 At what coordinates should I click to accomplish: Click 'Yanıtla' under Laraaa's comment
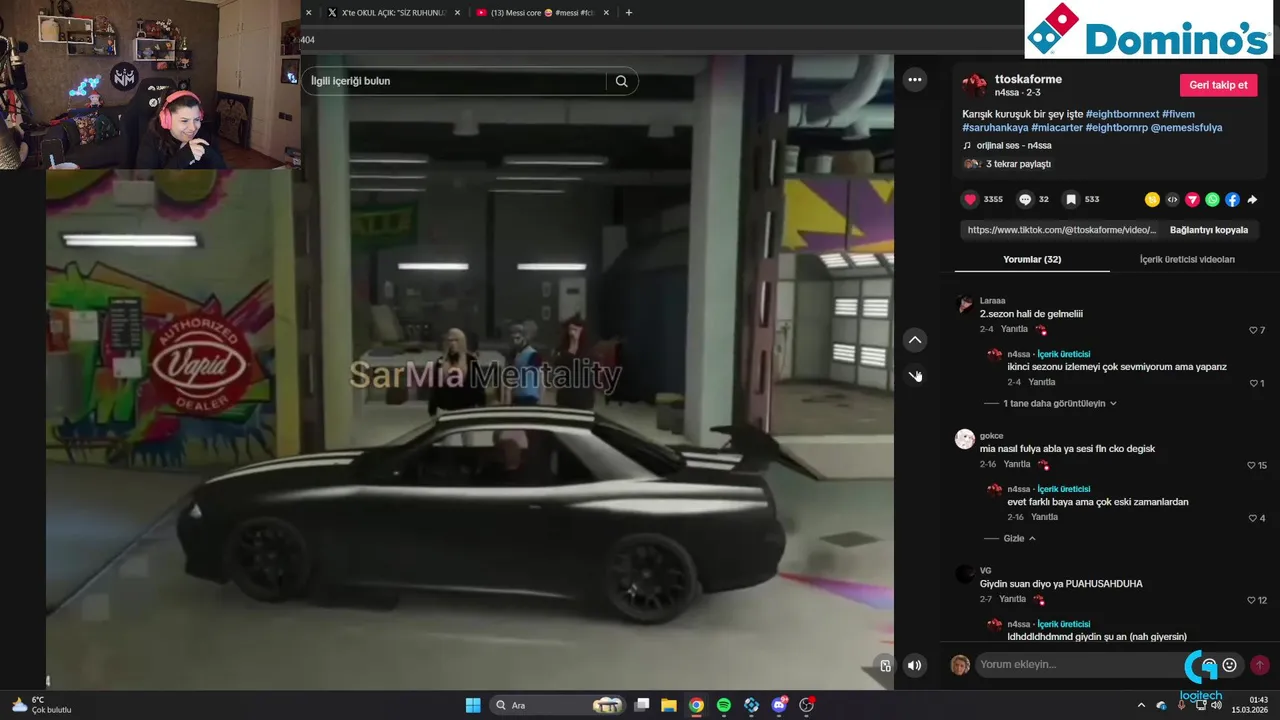click(1014, 329)
